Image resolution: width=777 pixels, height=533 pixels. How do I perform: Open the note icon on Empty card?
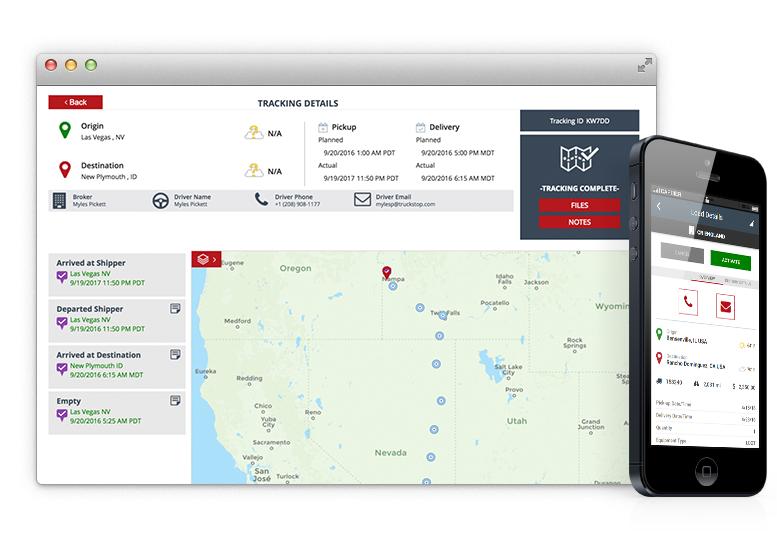175,400
